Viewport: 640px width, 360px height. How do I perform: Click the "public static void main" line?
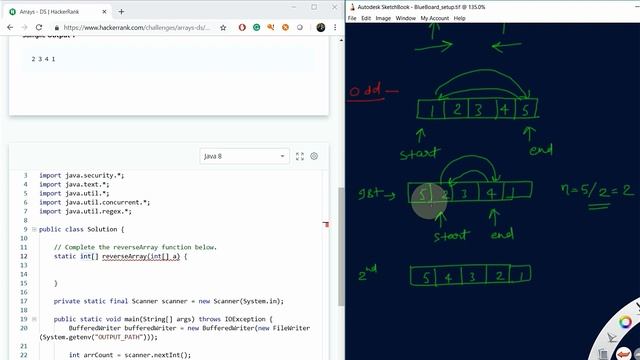(163, 319)
